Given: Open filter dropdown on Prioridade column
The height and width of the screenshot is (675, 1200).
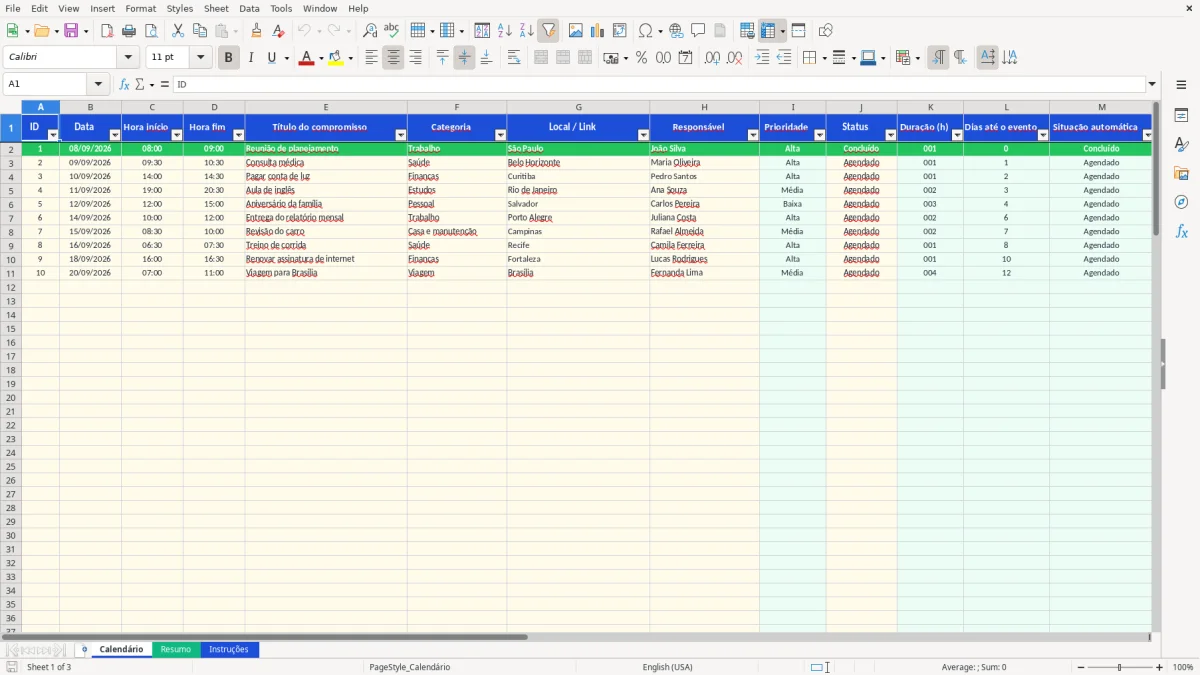Looking at the screenshot, I should tap(819, 135).
